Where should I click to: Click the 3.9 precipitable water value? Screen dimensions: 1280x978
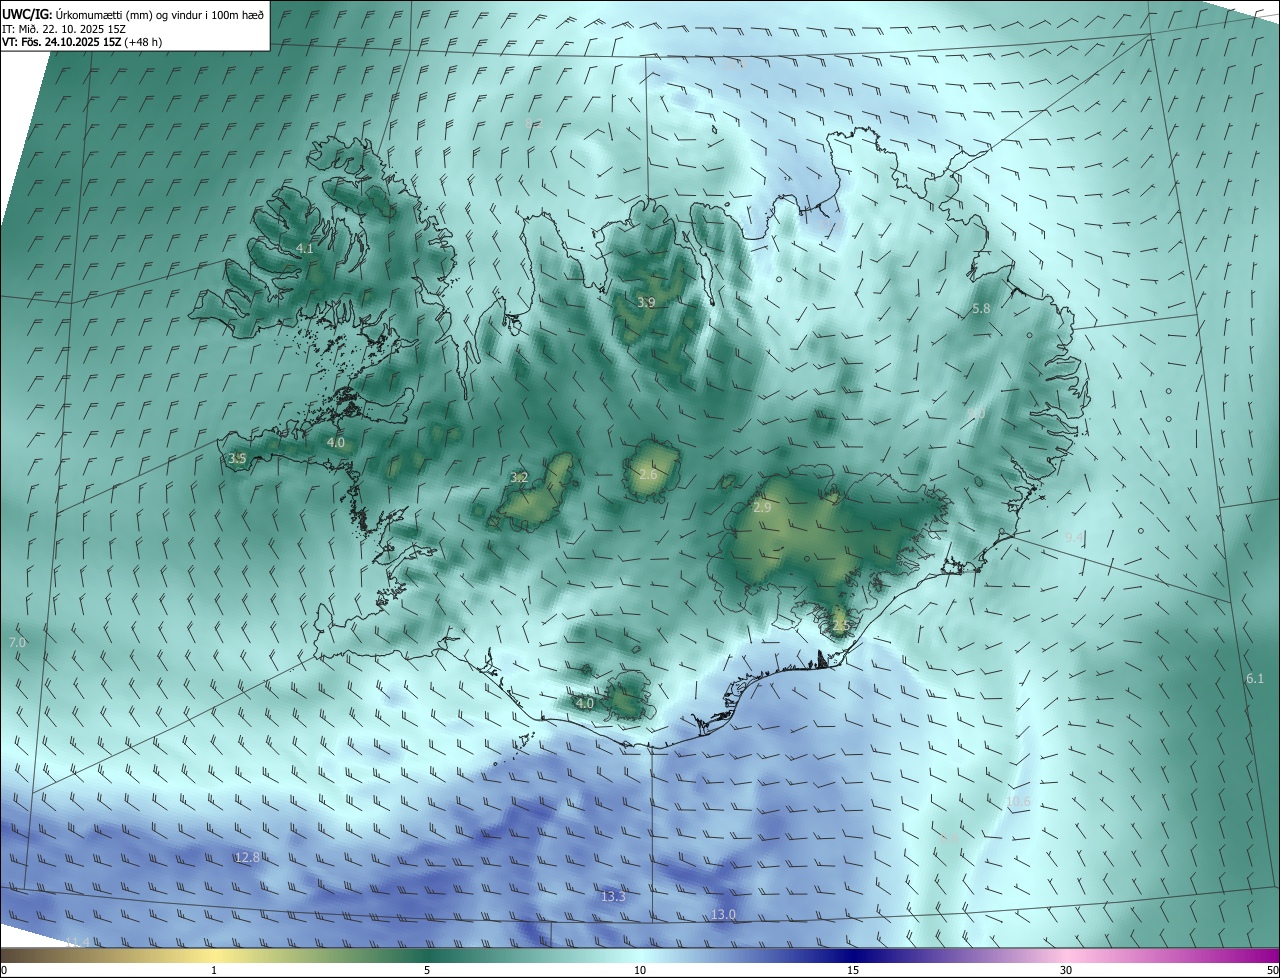pyautogui.click(x=646, y=302)
